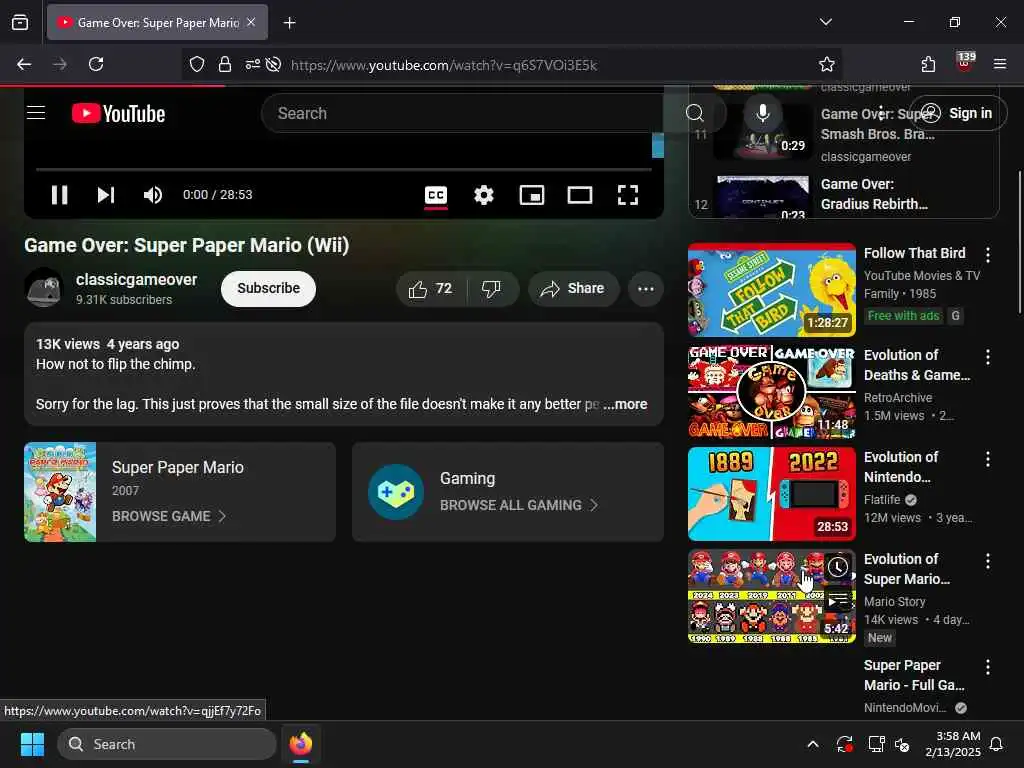
Task: Skip to next video in player
Action: (x=106, y=195)
